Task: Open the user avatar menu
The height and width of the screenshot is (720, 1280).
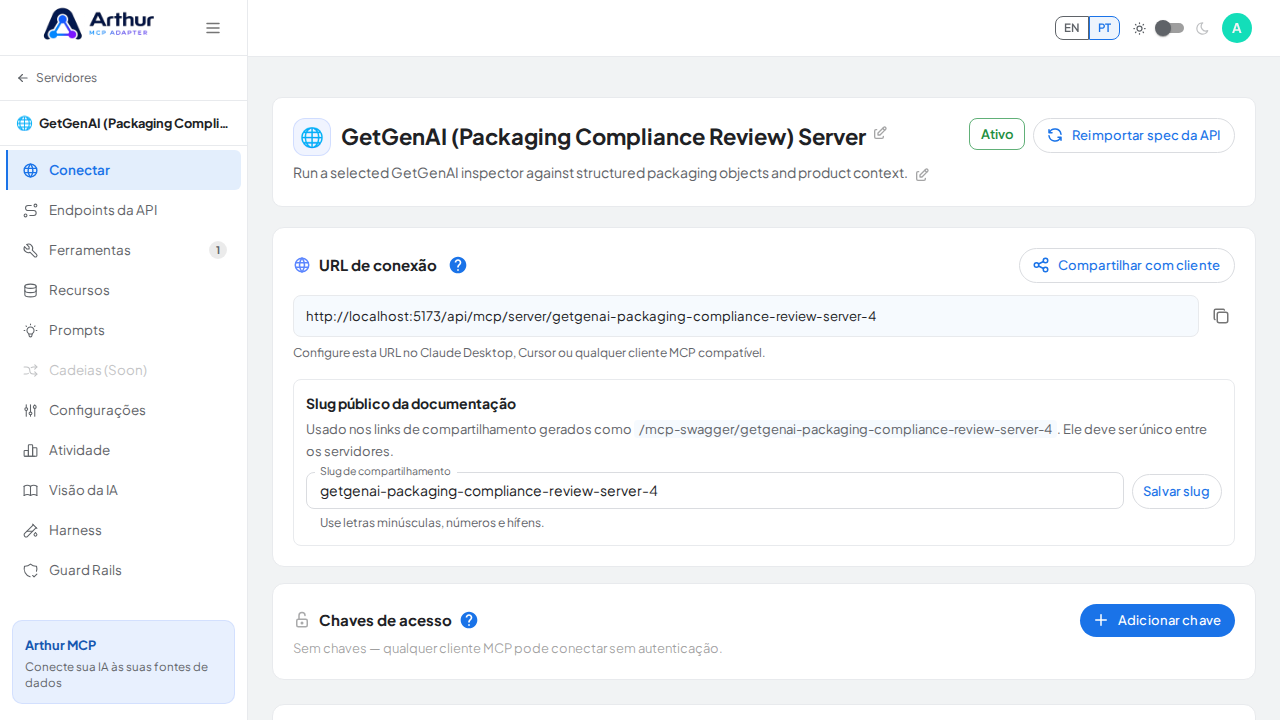Action: [1237, 28]
